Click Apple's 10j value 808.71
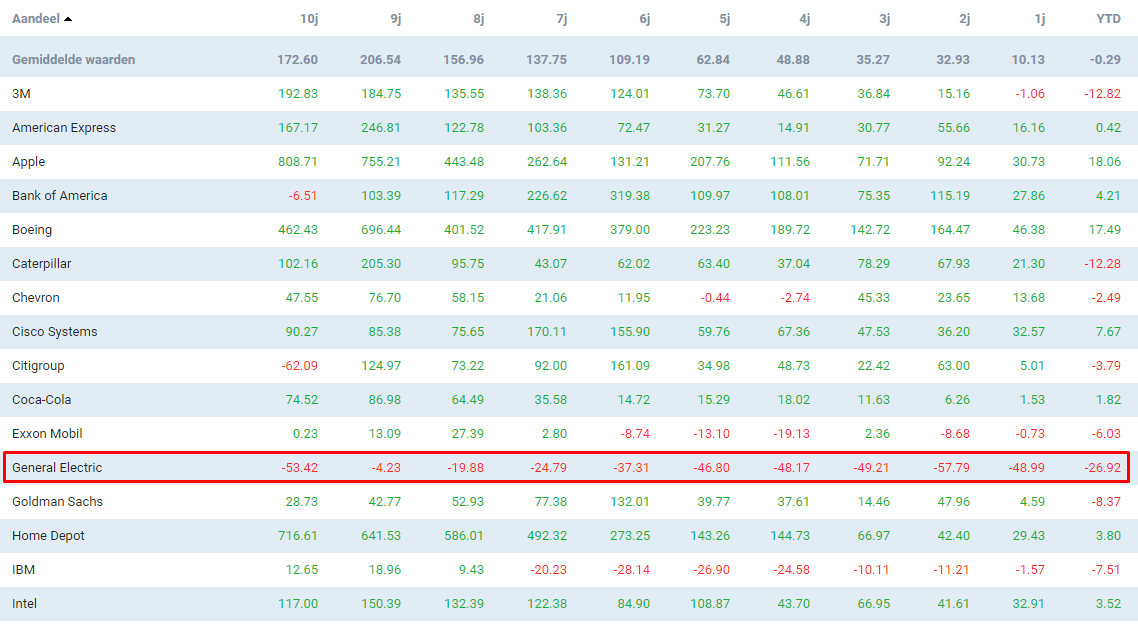This screenshot has height=624, width=1138. pos(298,162)
